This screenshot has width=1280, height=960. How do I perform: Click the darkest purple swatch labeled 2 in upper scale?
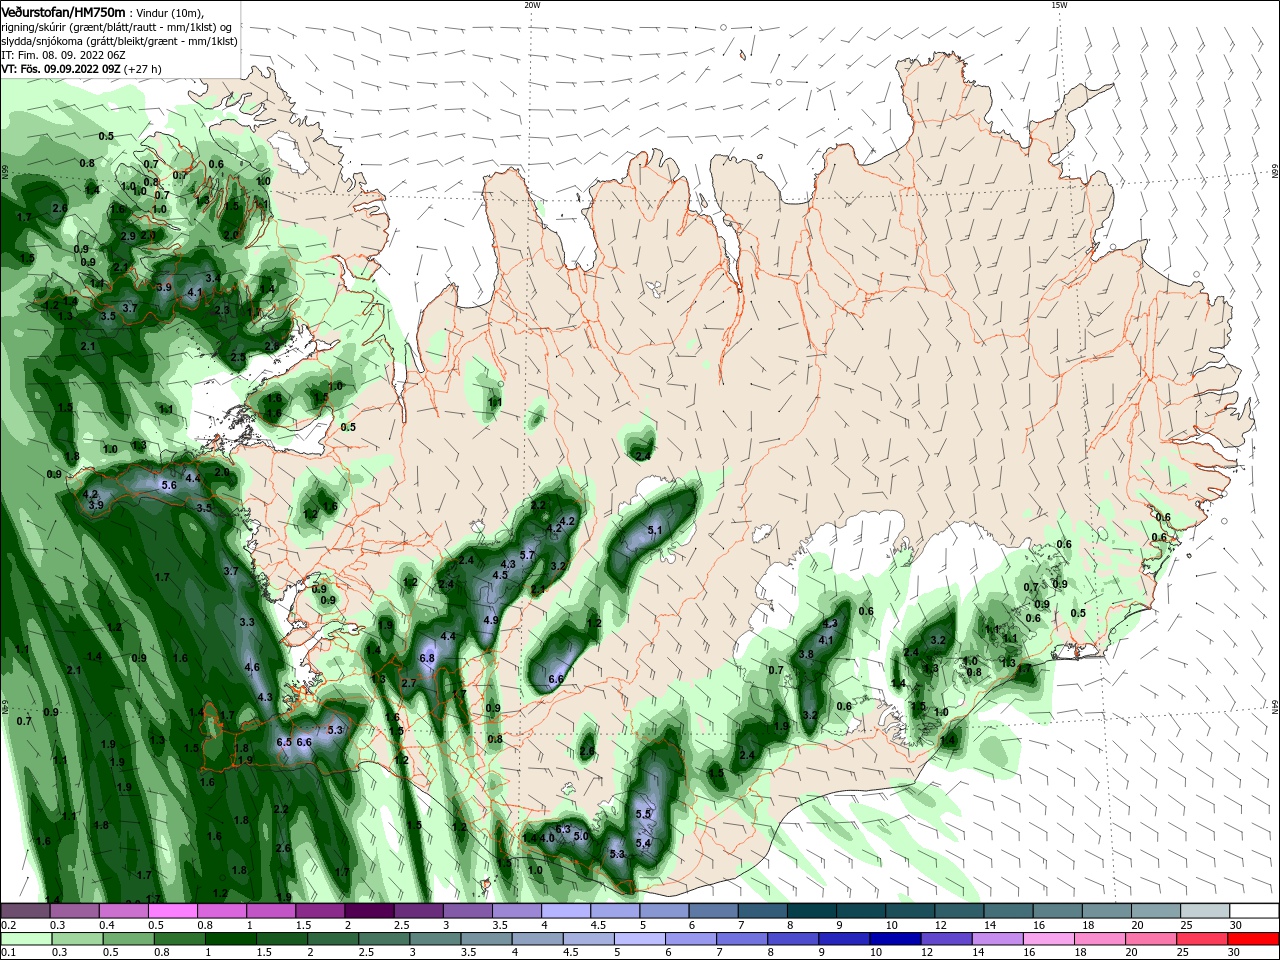point(368,911)
